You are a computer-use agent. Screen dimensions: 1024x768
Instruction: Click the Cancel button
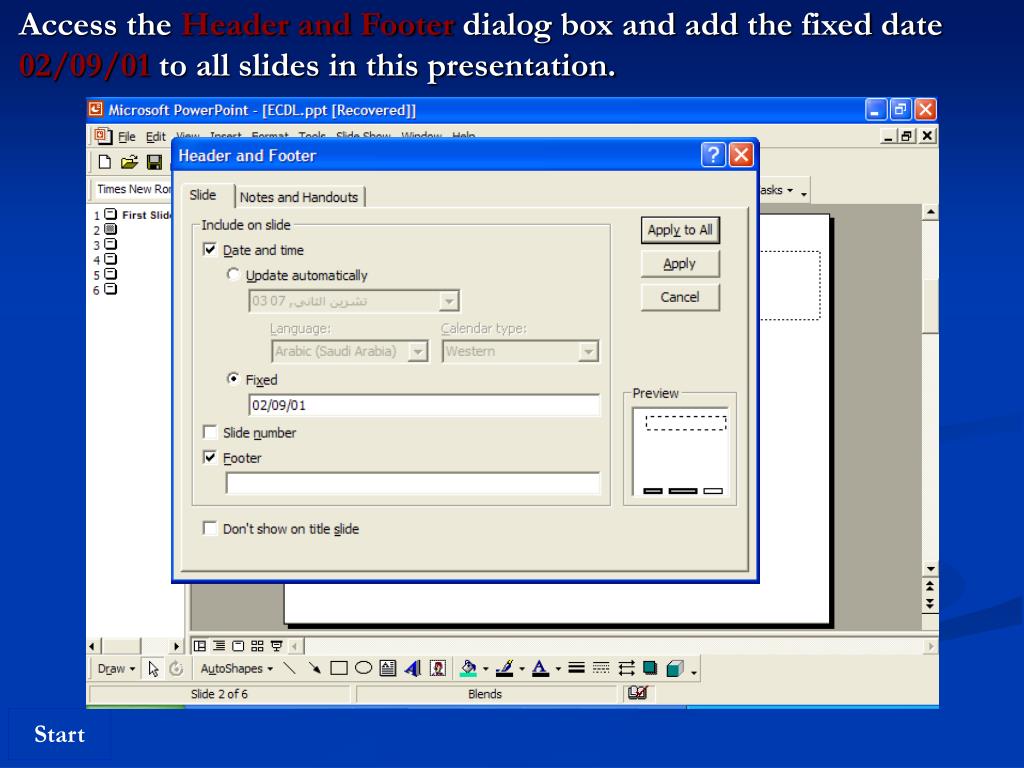coord(680,297)
